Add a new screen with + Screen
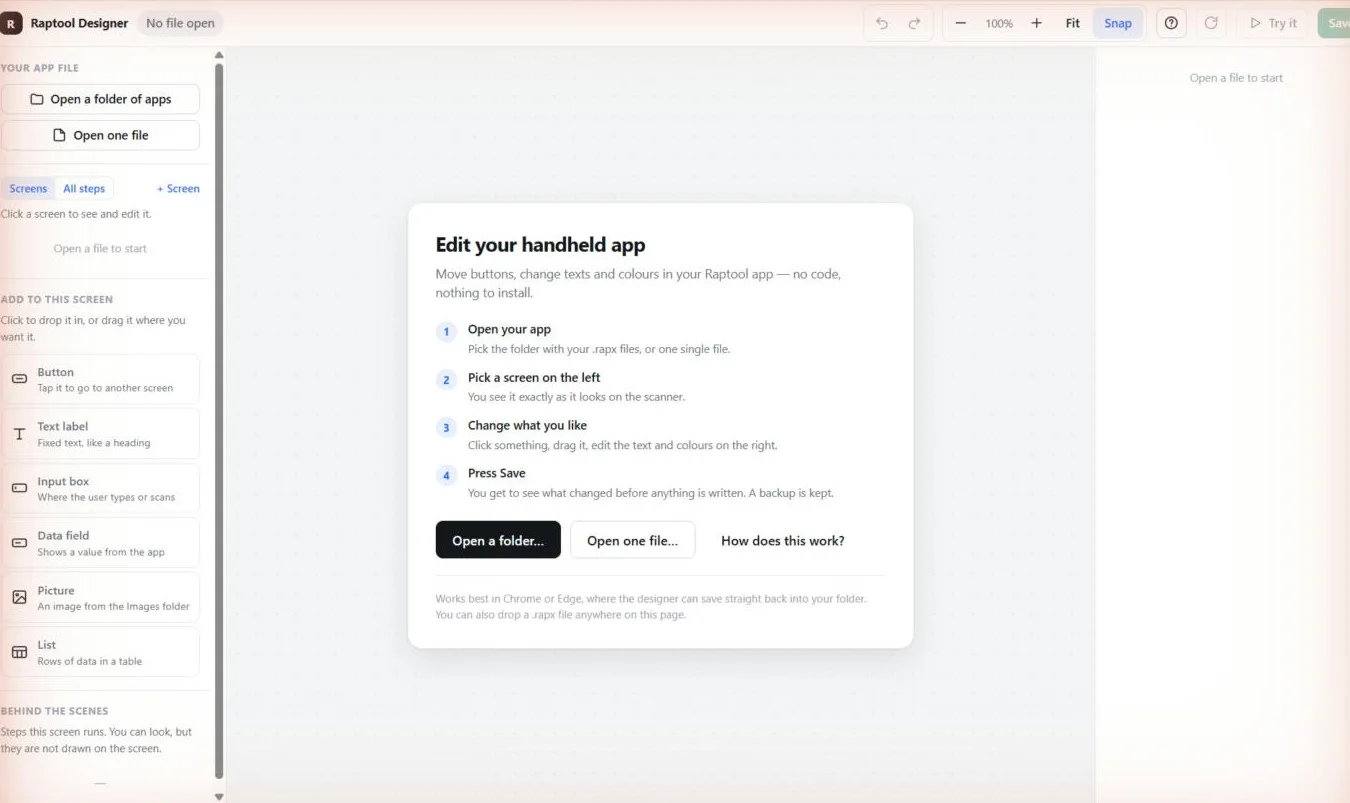Screen dimensions: 1350x803 tap(178, 188)
